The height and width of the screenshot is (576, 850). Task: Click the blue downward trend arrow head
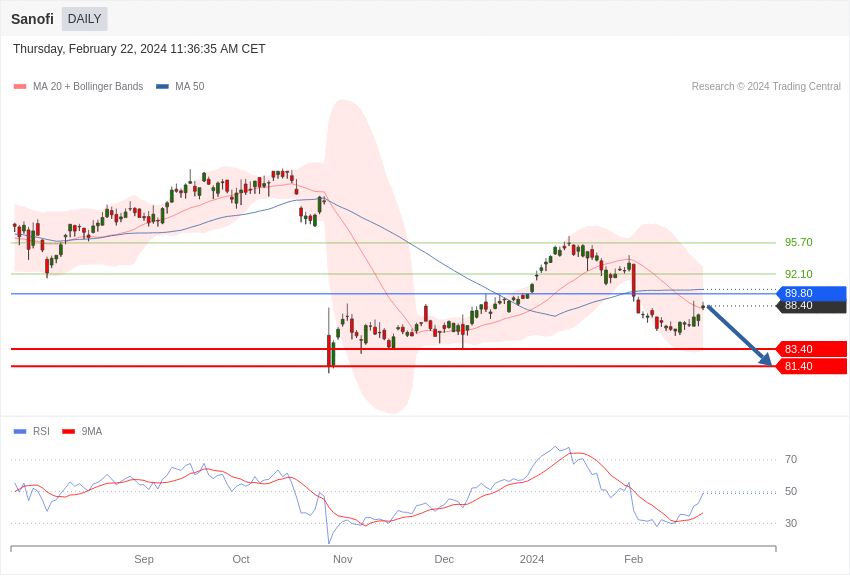coord(766,361)
